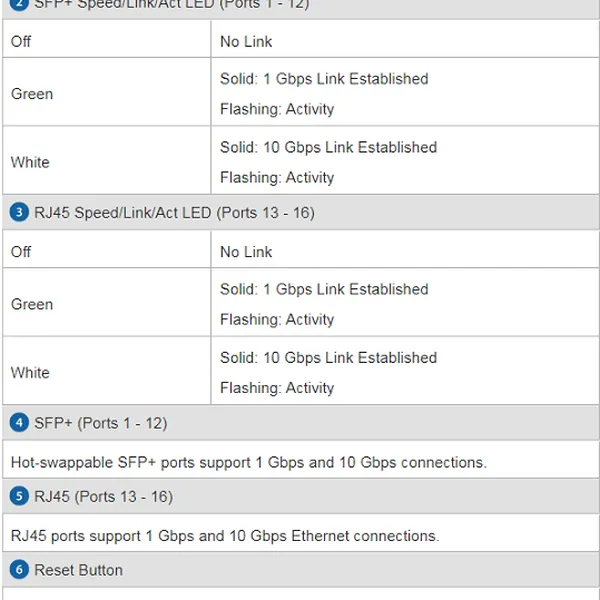Click the RJ45 table's Green cell
This screenshot has width=600, height=600.
pos(32,304)
